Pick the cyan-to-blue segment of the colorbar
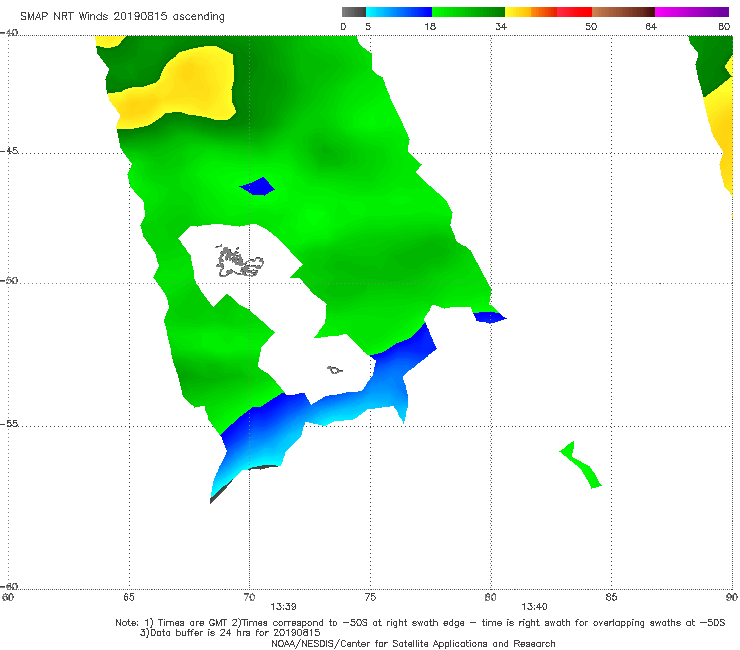Screen dimensions: 740x650 tap(399, 12)
